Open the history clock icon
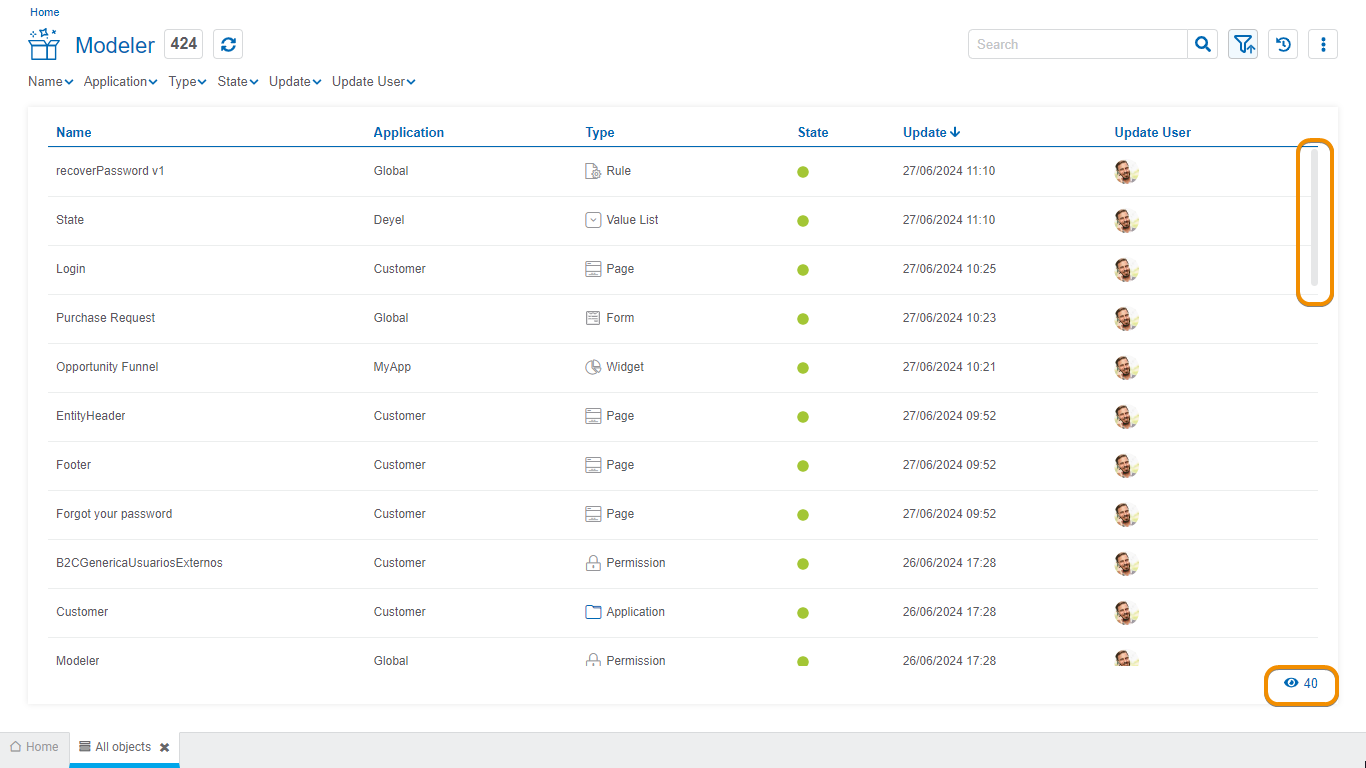Viewport: 1366px width, 768px height. (1283, 44)
